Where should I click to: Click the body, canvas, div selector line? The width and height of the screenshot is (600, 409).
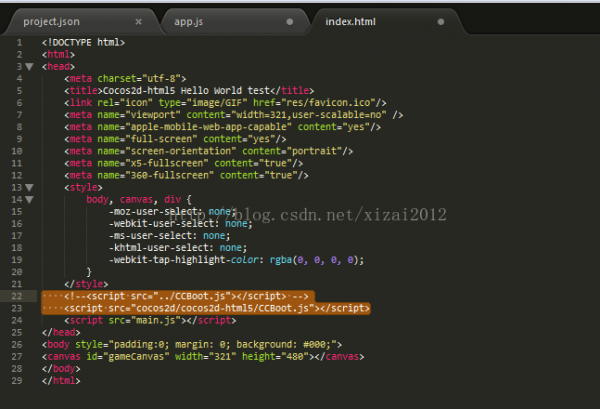[x=139, y=200]
